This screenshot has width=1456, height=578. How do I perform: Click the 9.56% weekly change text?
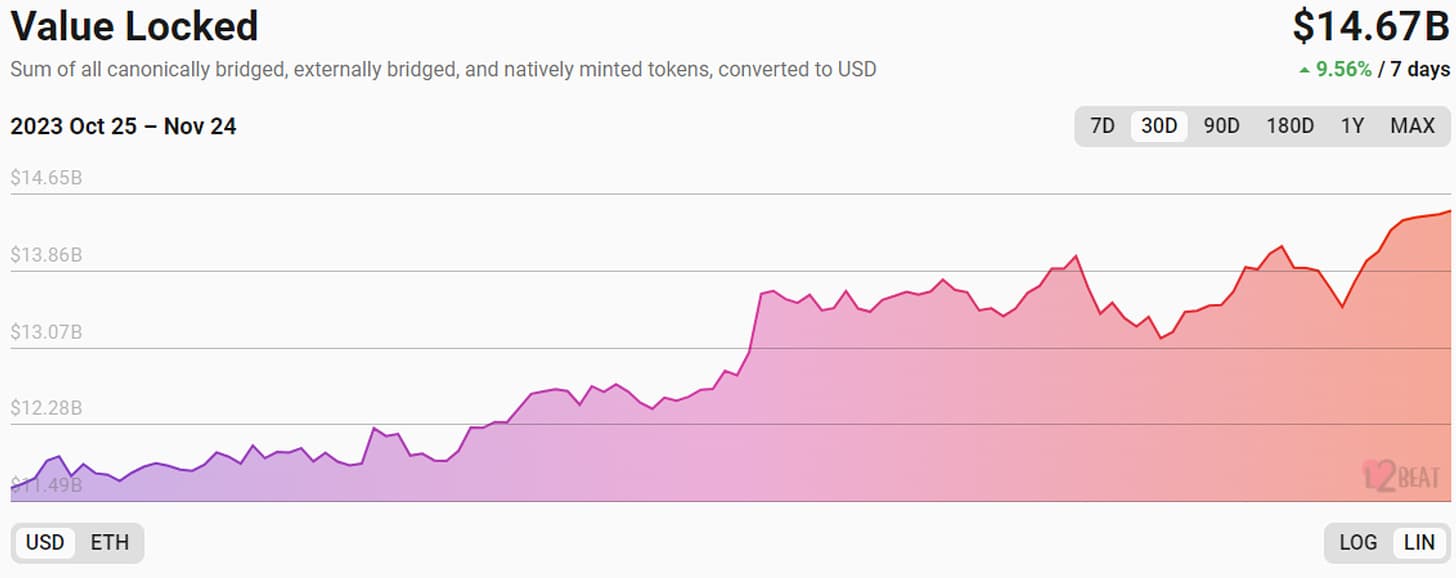click(x=1343, y=70)
